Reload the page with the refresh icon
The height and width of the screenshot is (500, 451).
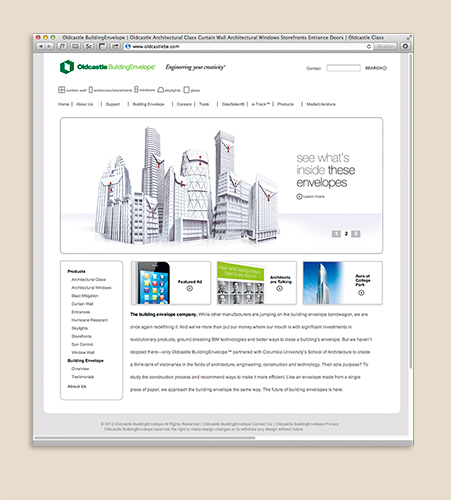(x=369, y=46)
